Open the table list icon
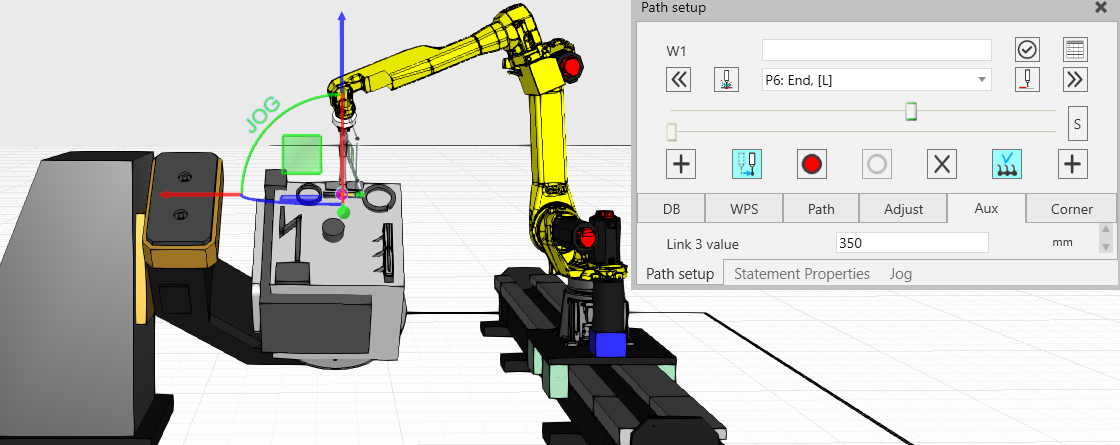This screenshot has width=1120, height=445. click(1075, 49)
